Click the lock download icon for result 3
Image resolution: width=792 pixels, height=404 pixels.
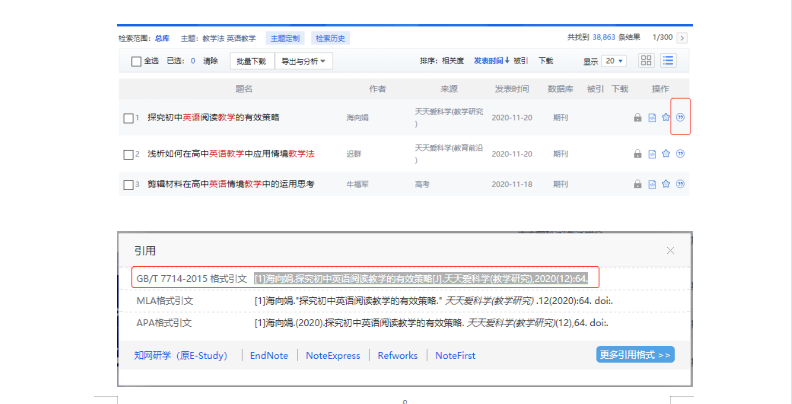tap(637, 184)
